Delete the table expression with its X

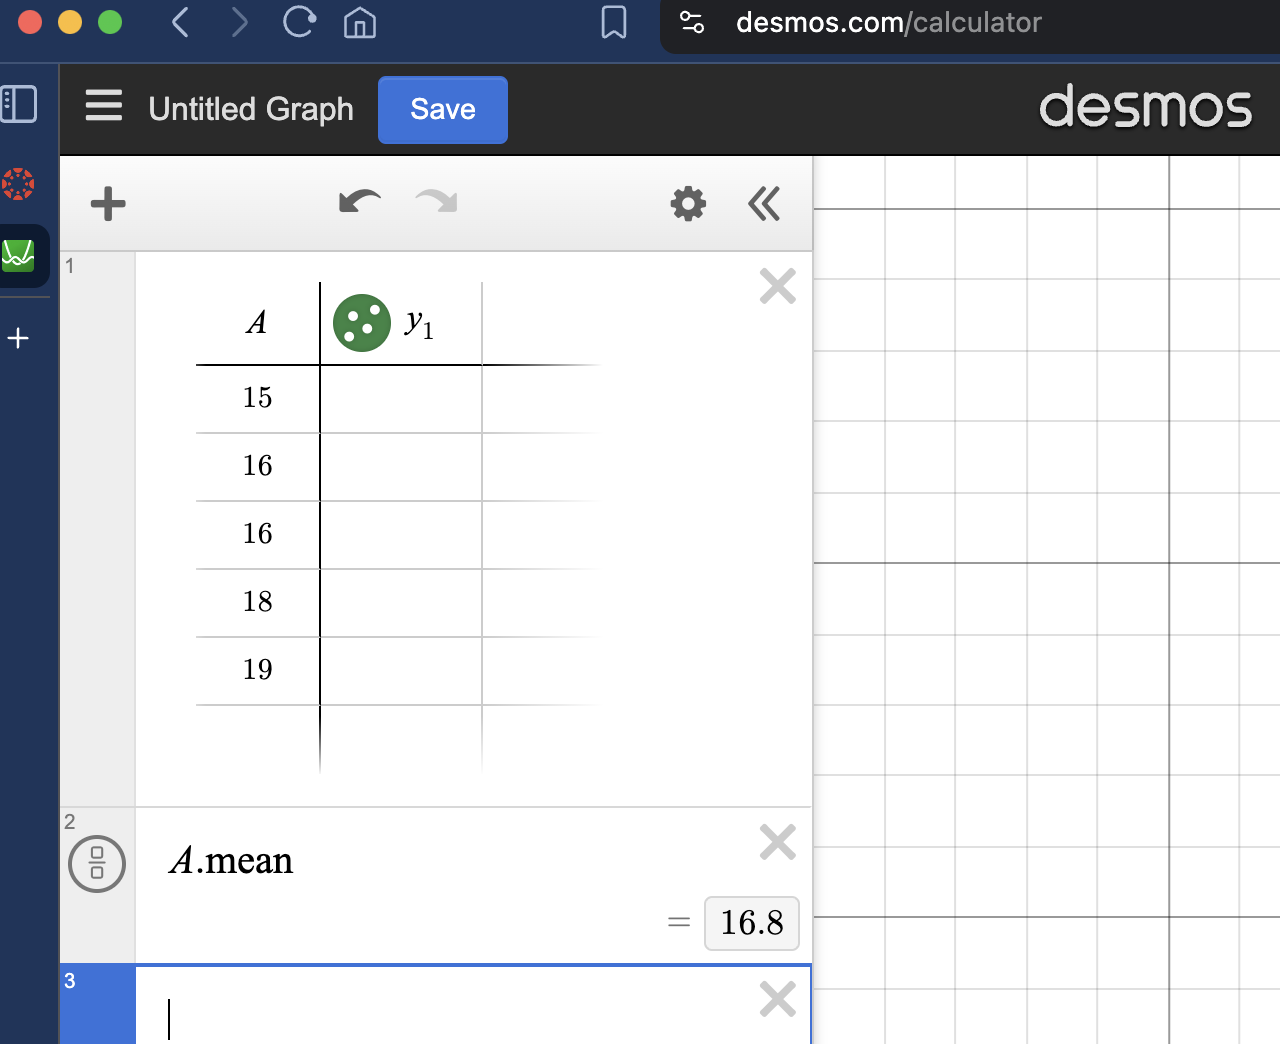click(x=777, y=286)
